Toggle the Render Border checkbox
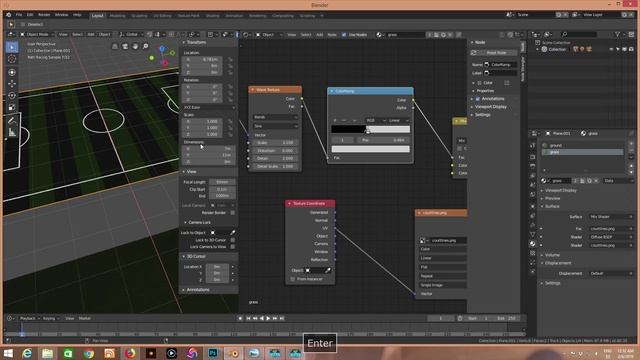The width and height of the screenshot is (640, 360). (x=233, y=213)
